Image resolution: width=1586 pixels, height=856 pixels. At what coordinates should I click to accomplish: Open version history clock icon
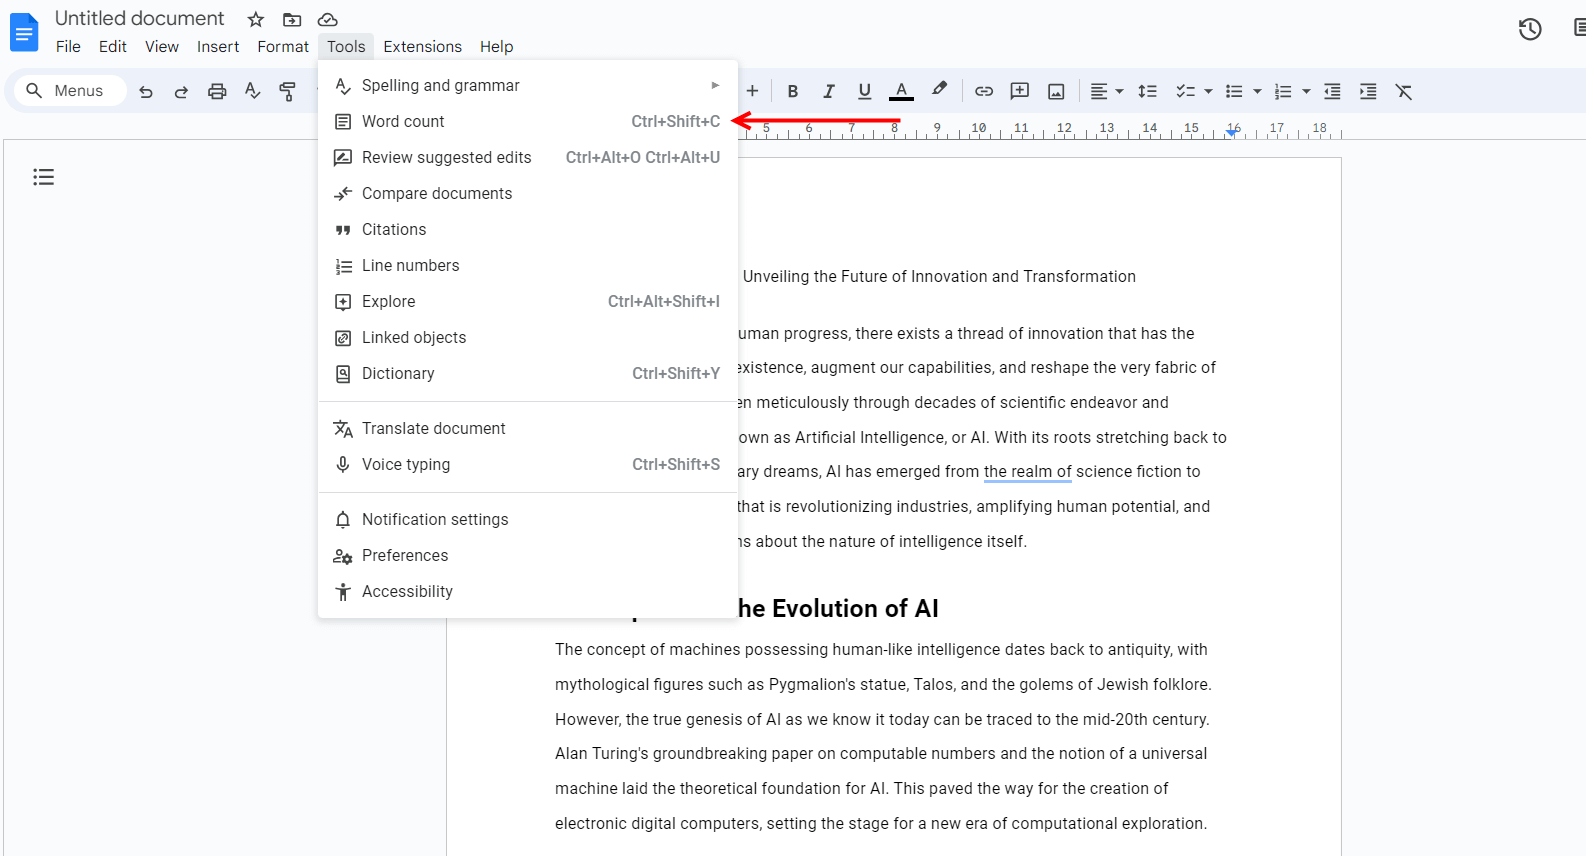point(1530,29)
